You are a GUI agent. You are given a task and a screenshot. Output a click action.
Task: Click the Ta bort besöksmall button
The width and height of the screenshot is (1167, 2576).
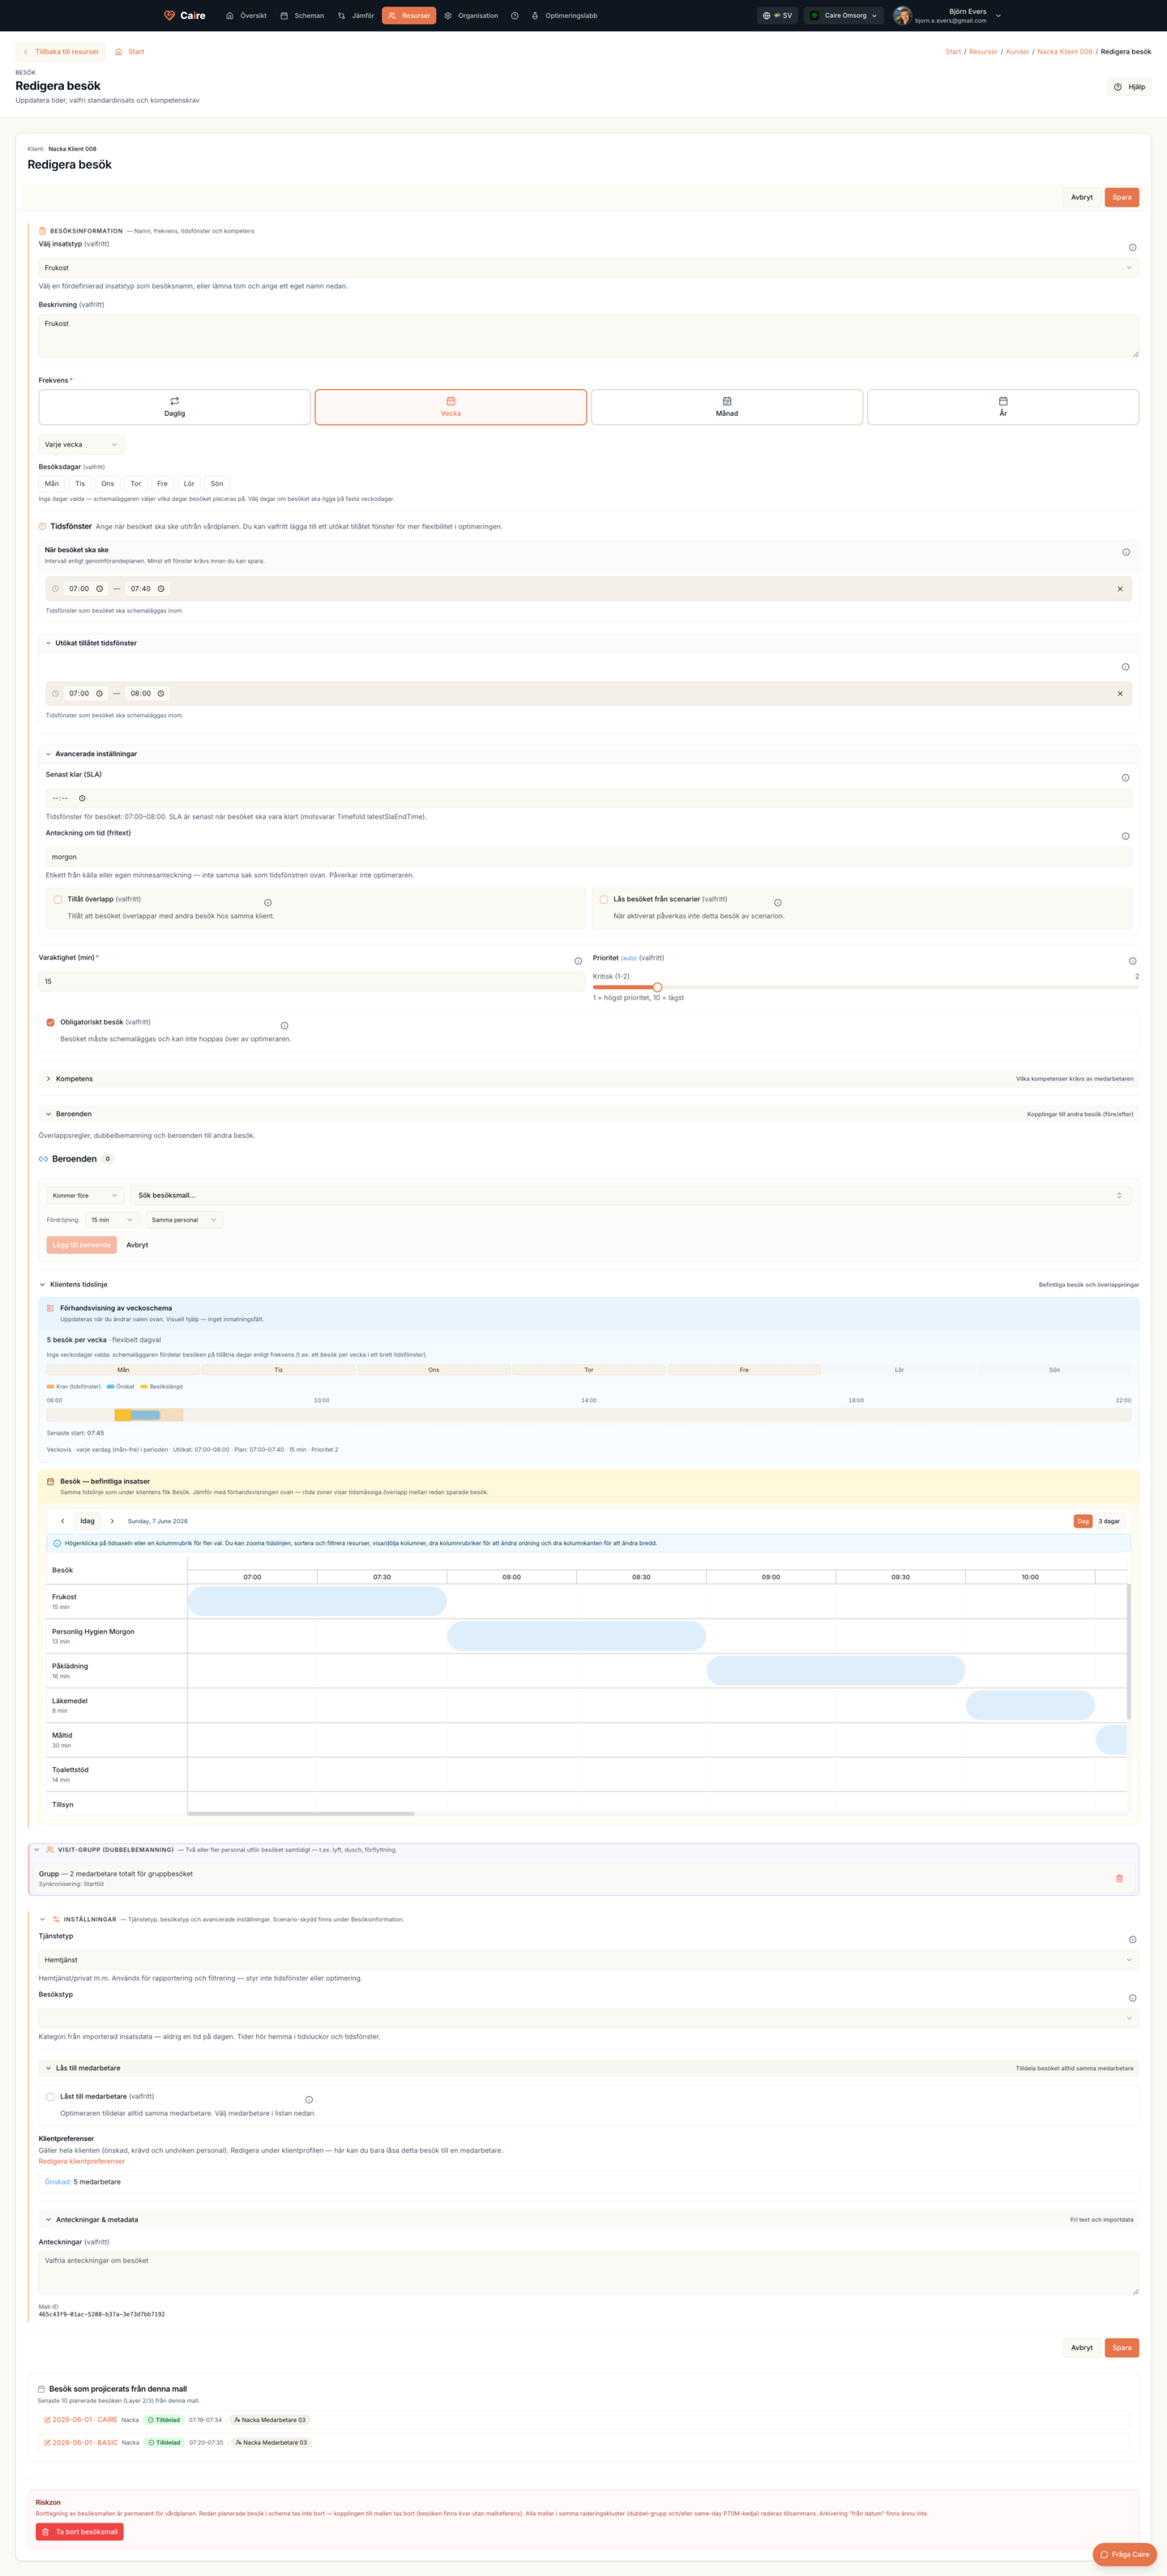pyautogui.click(x=80, y=2532)
